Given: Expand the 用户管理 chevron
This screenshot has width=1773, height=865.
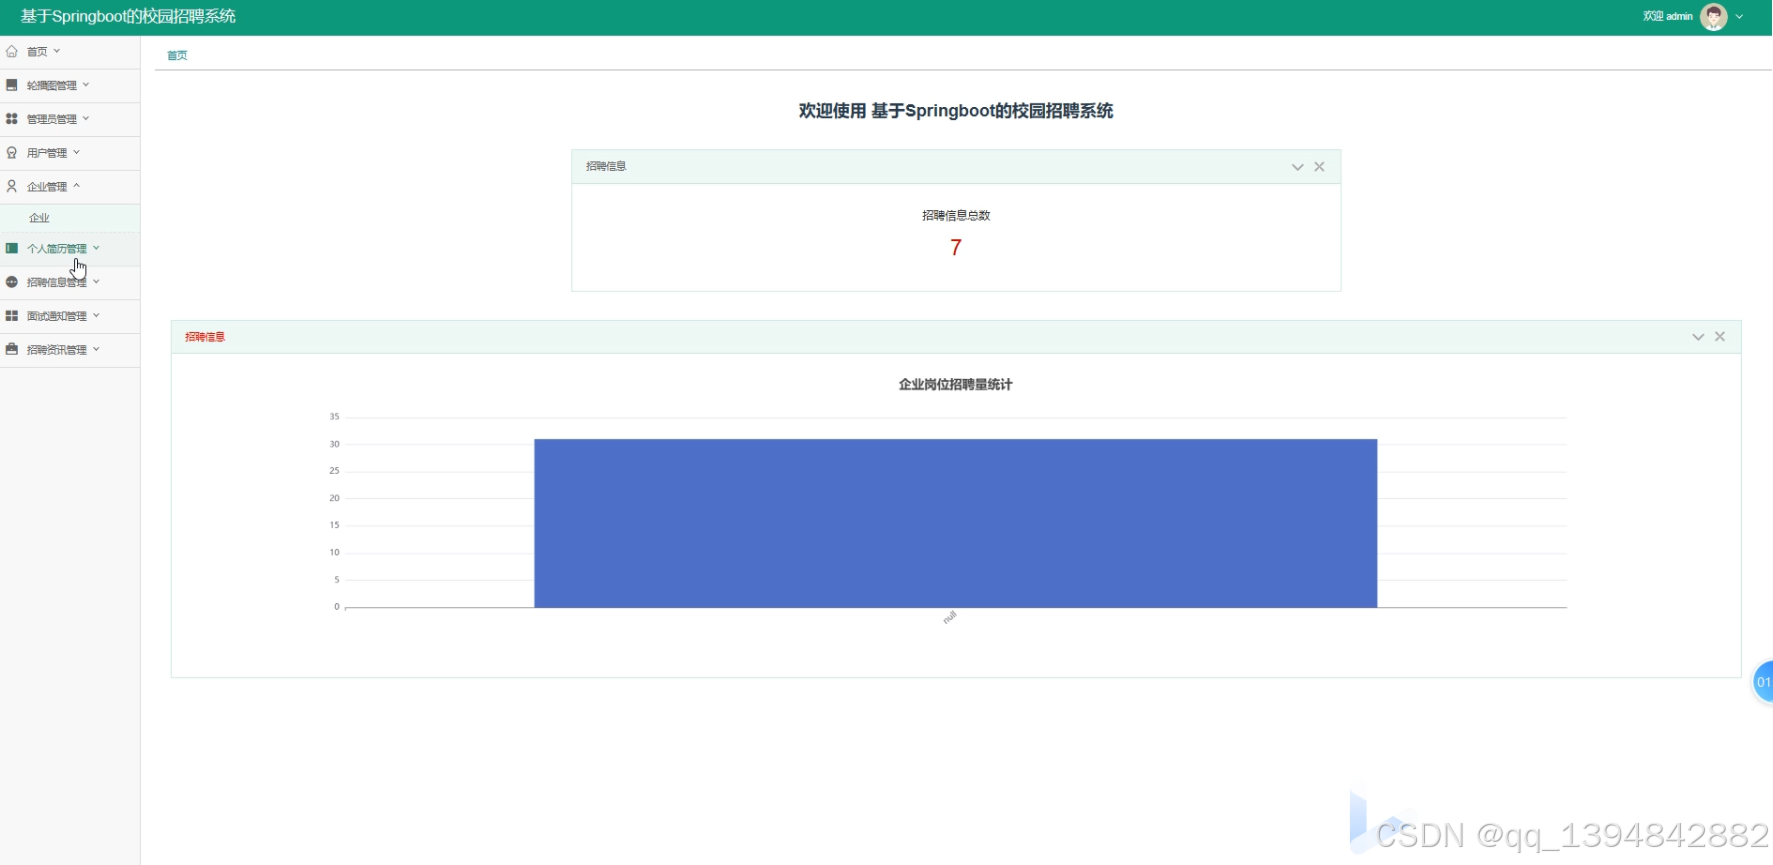Looking at the screenshot, I should tap(76, 152).
